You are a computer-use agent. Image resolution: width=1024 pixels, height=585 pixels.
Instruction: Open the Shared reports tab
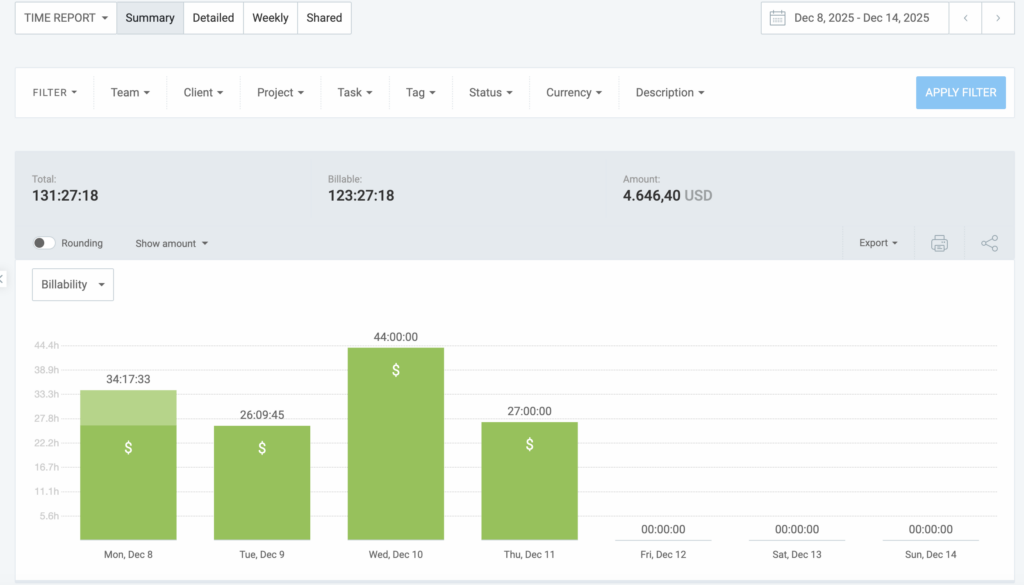(x=324, y=18)
